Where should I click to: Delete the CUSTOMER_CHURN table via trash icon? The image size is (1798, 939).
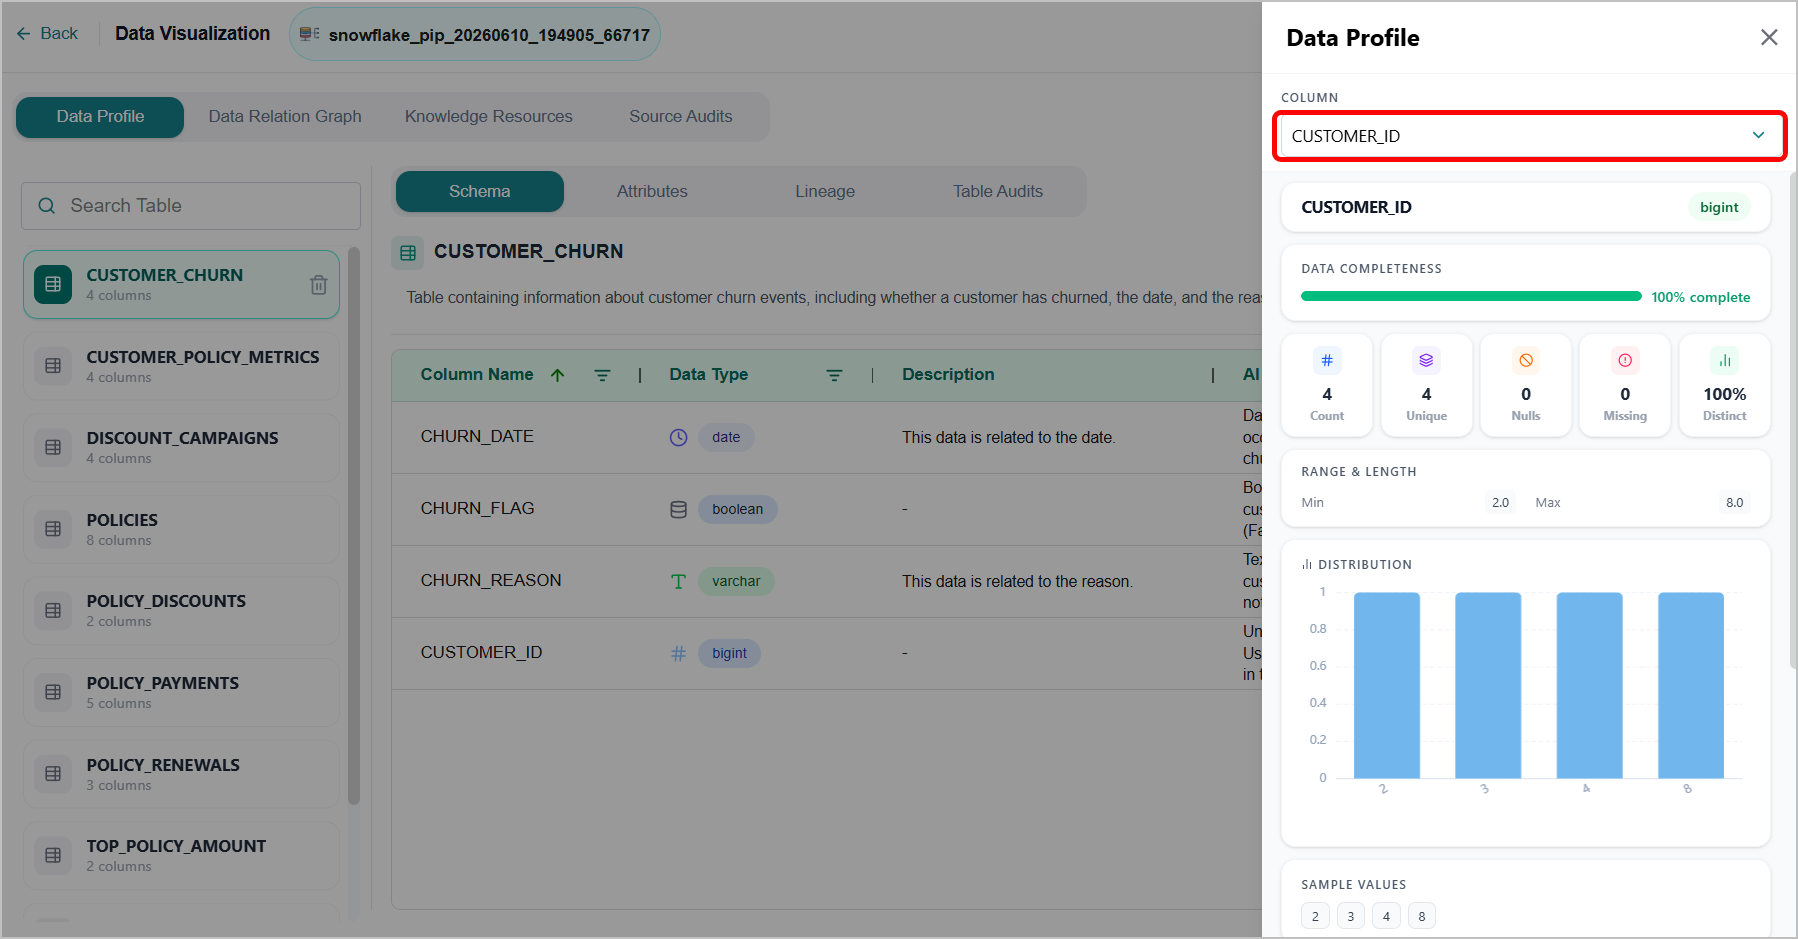(318, 285)
